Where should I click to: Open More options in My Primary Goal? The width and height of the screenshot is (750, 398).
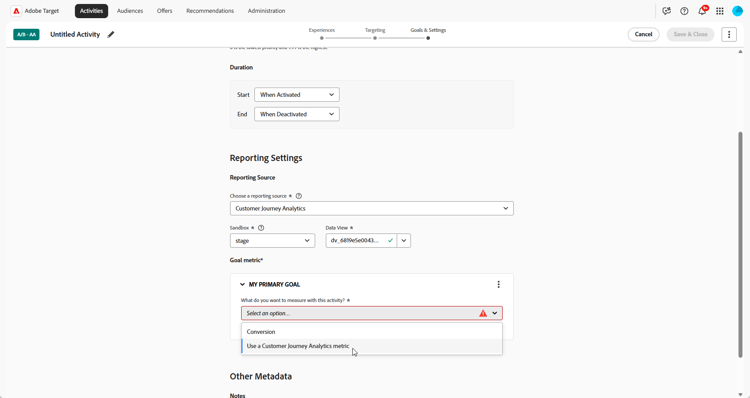click(x=498, y=285)
